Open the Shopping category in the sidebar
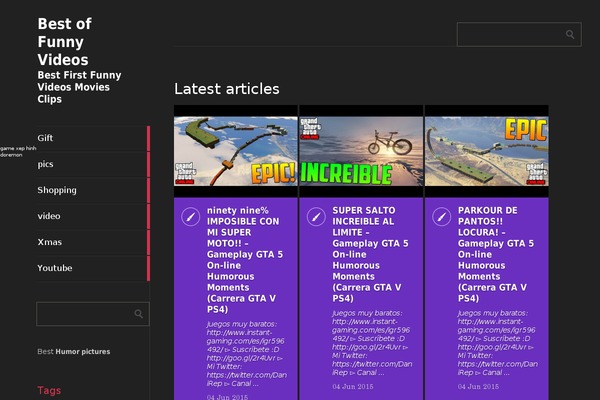This screenshot has width=600, height=400. (x=93, y=190)
